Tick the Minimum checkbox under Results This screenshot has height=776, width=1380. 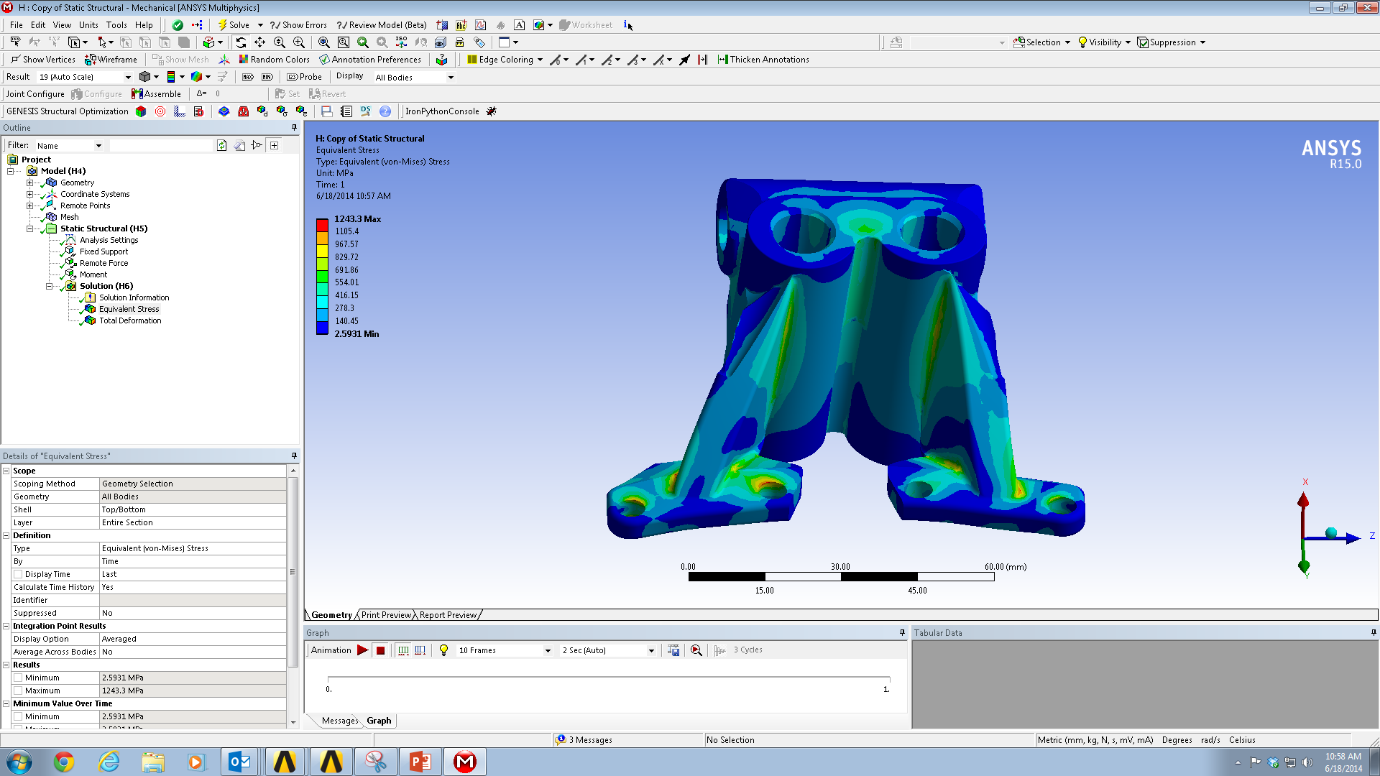18,678
